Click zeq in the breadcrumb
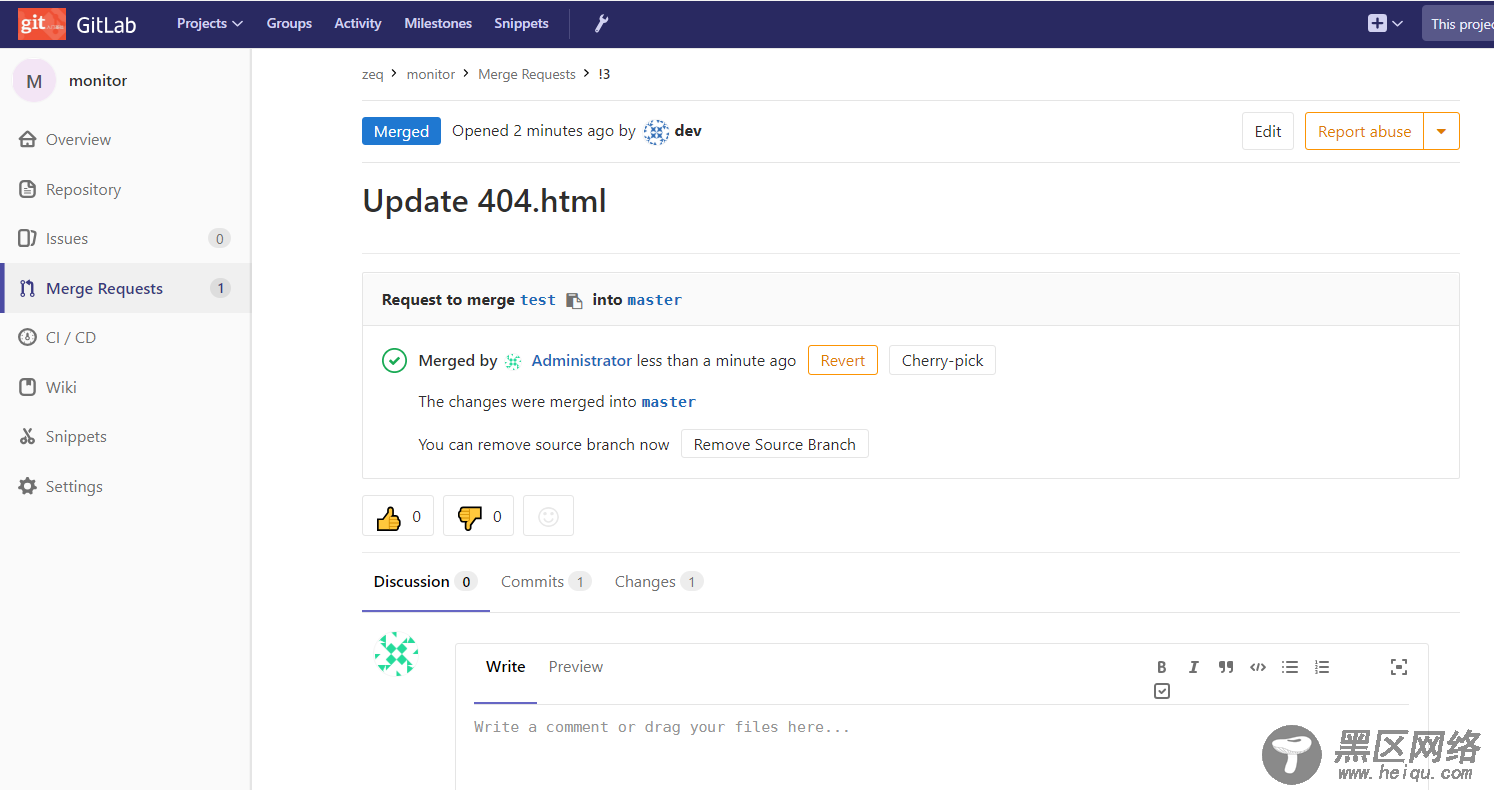 click(x=373, y=74)
